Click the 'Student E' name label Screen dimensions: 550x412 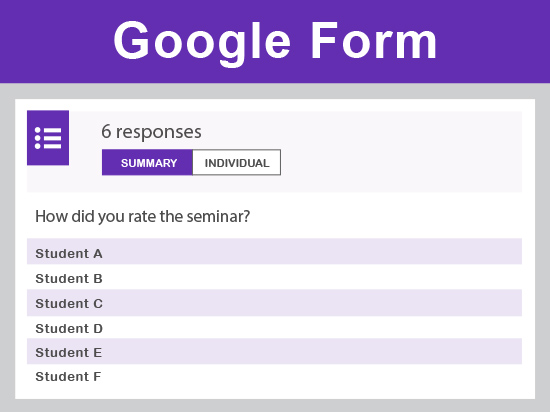pyautogui.click(x=69, y=352)
